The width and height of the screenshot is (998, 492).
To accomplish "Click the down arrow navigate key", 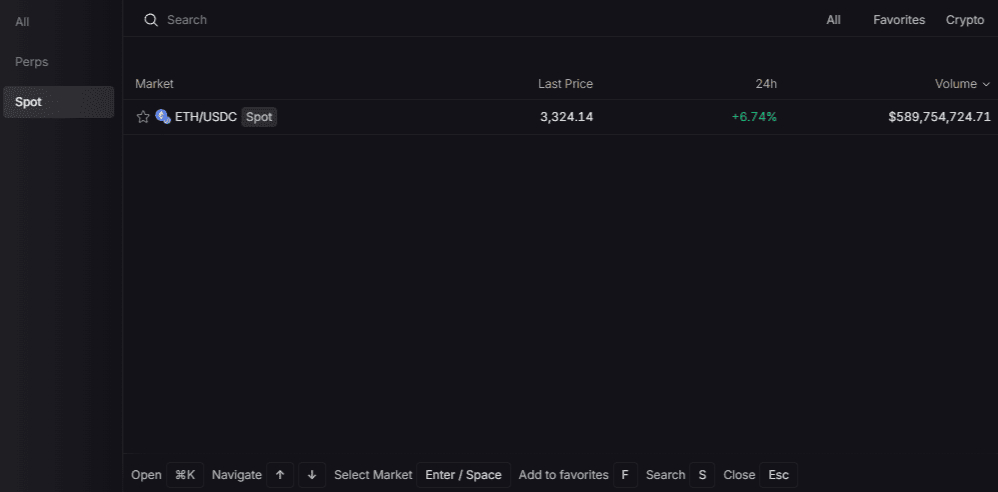I will click(312, 475).
